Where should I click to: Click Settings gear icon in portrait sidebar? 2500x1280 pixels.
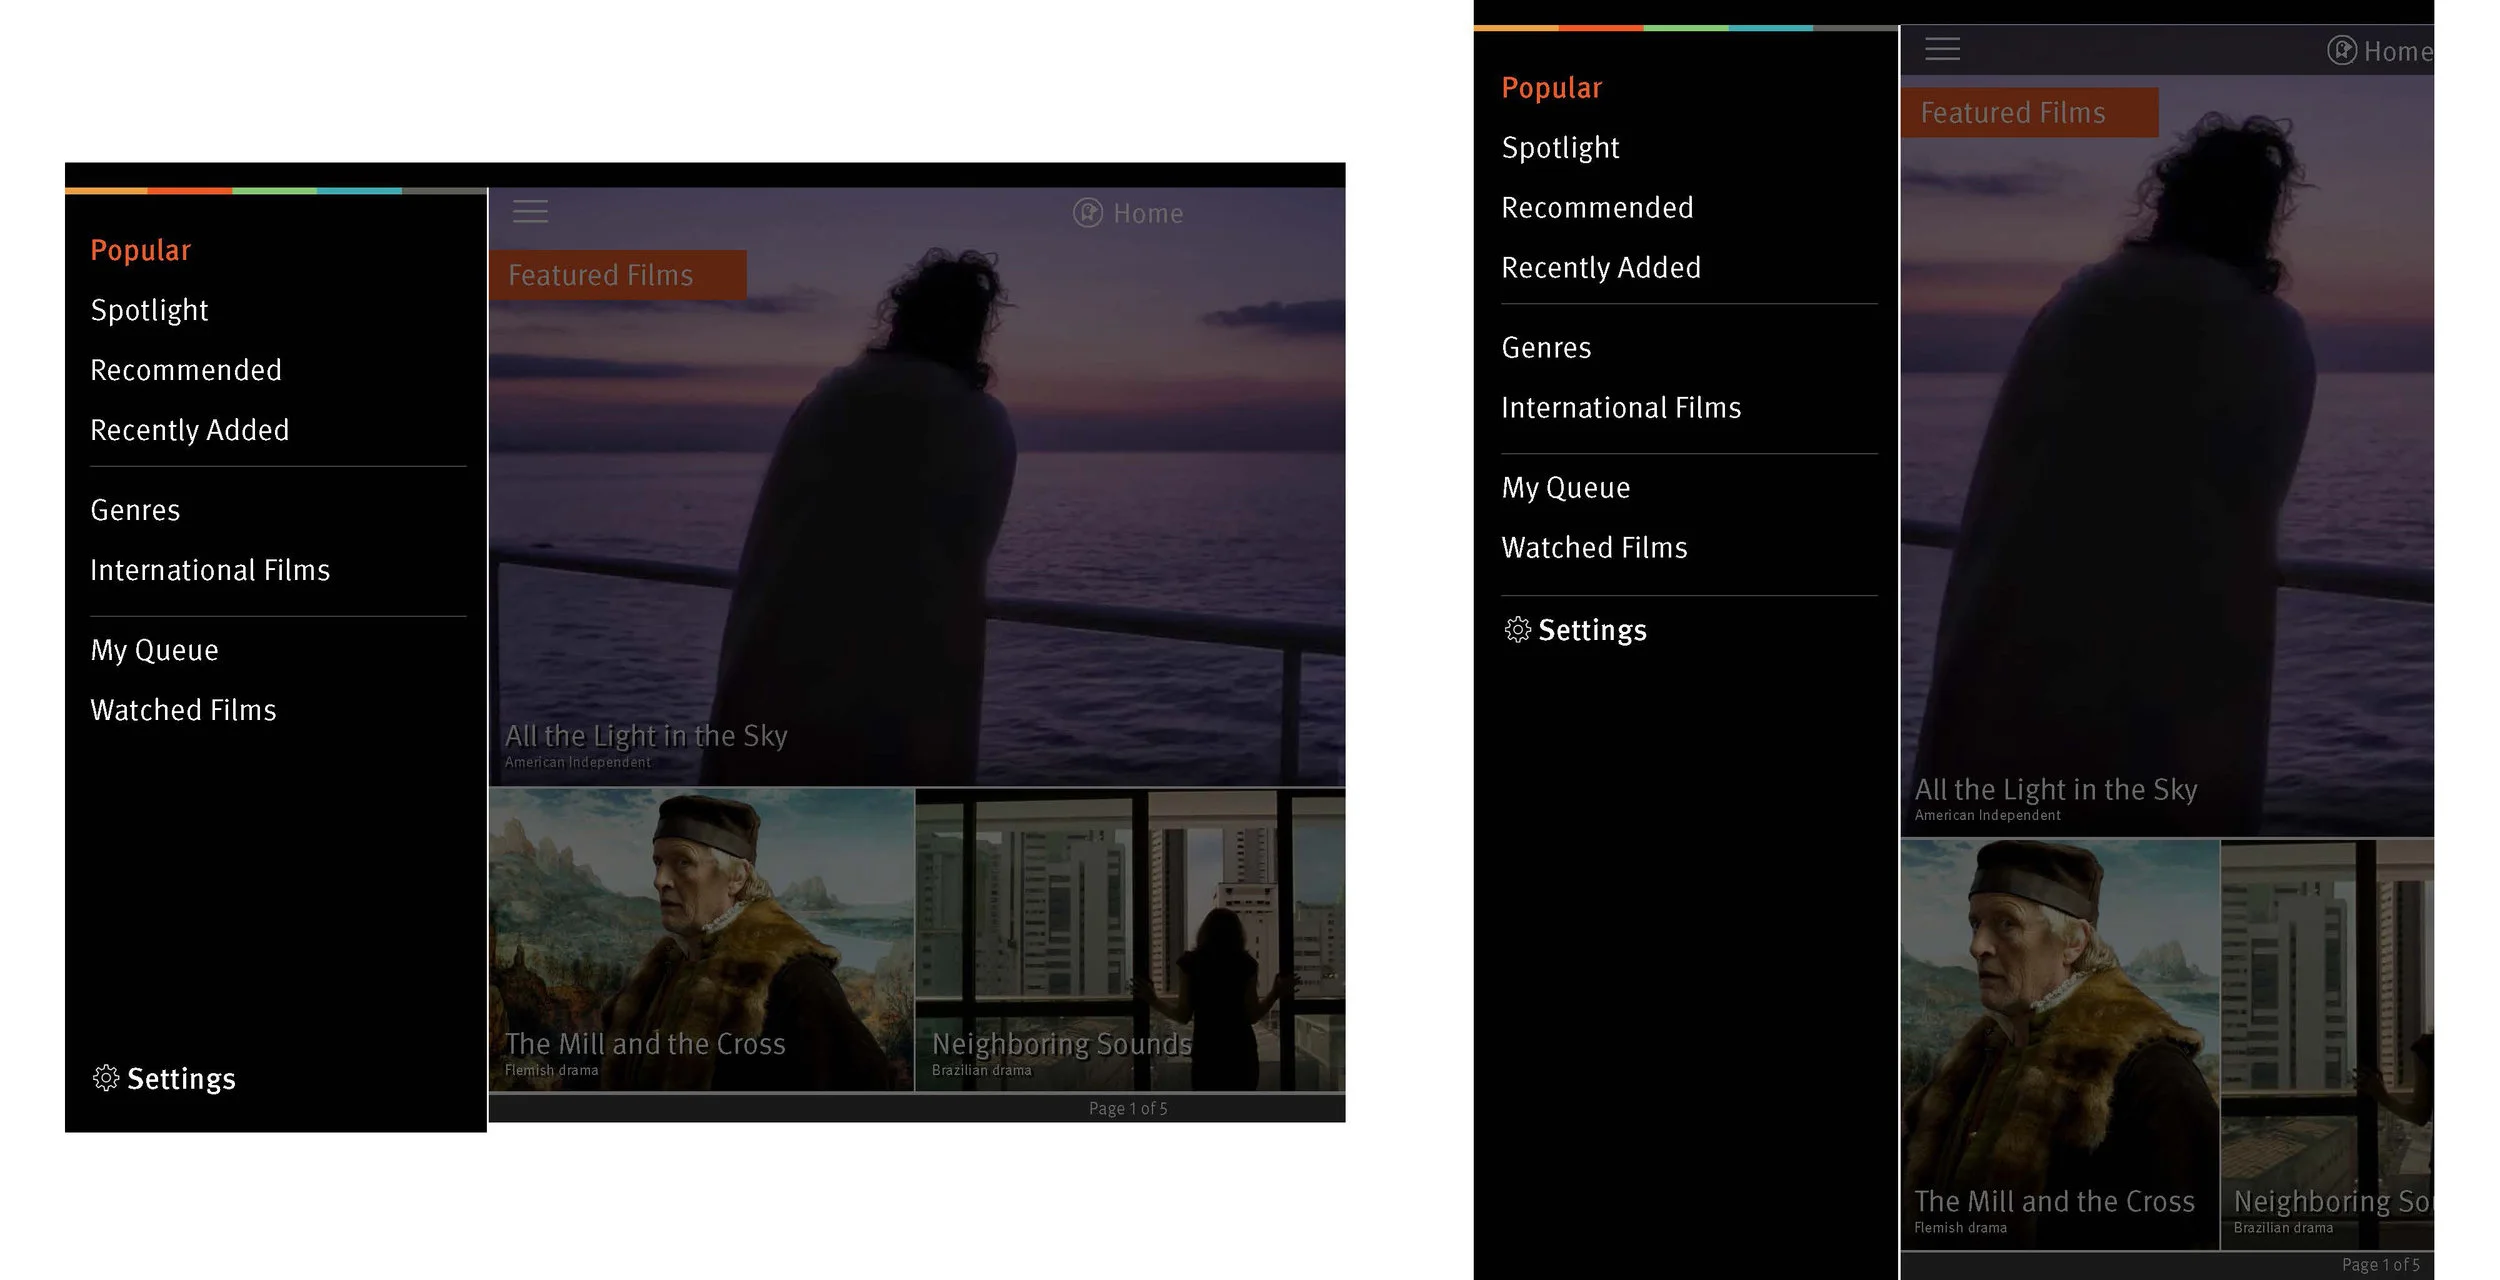[x=1517, y=629]
